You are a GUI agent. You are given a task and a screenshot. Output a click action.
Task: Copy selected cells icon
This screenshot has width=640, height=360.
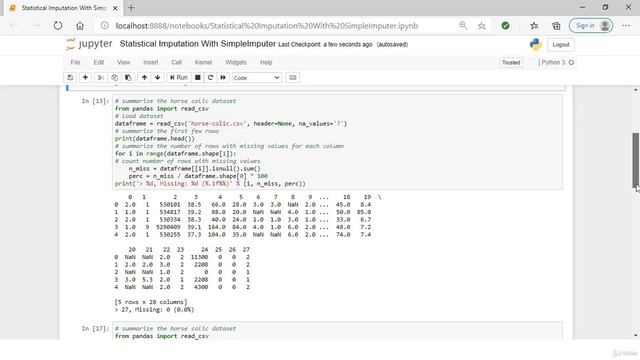[114, 78]
